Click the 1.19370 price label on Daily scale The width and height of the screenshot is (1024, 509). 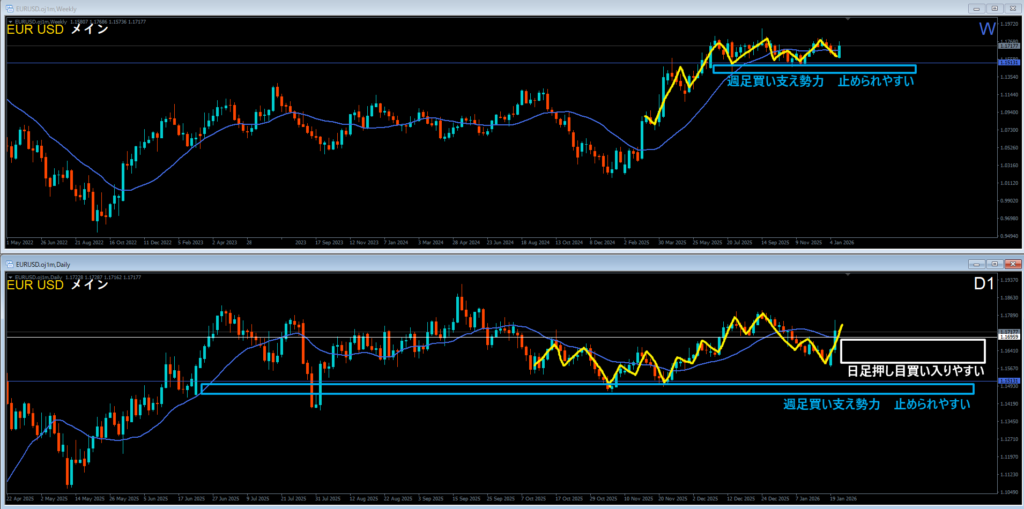click(x=1007, y=280)
